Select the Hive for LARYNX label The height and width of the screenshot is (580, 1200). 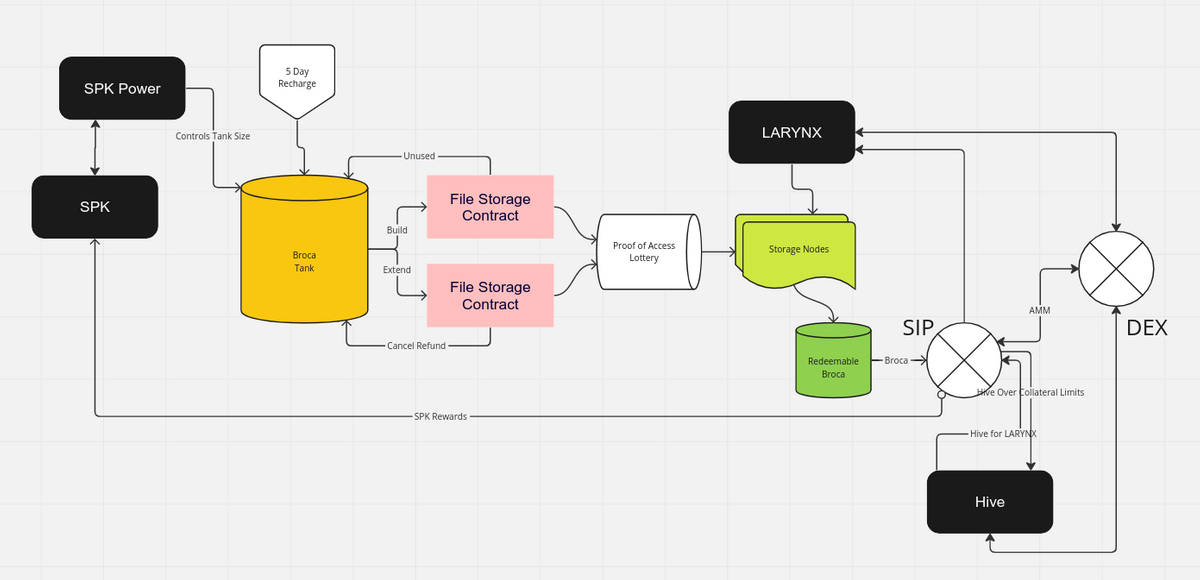(1002, 433)
